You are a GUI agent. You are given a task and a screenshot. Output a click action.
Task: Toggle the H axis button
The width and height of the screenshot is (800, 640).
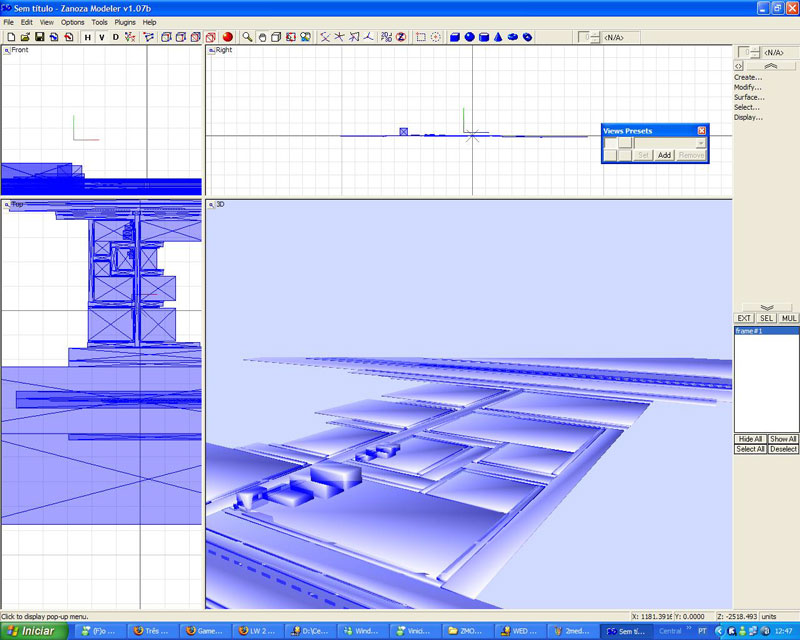tap(87, 37)
